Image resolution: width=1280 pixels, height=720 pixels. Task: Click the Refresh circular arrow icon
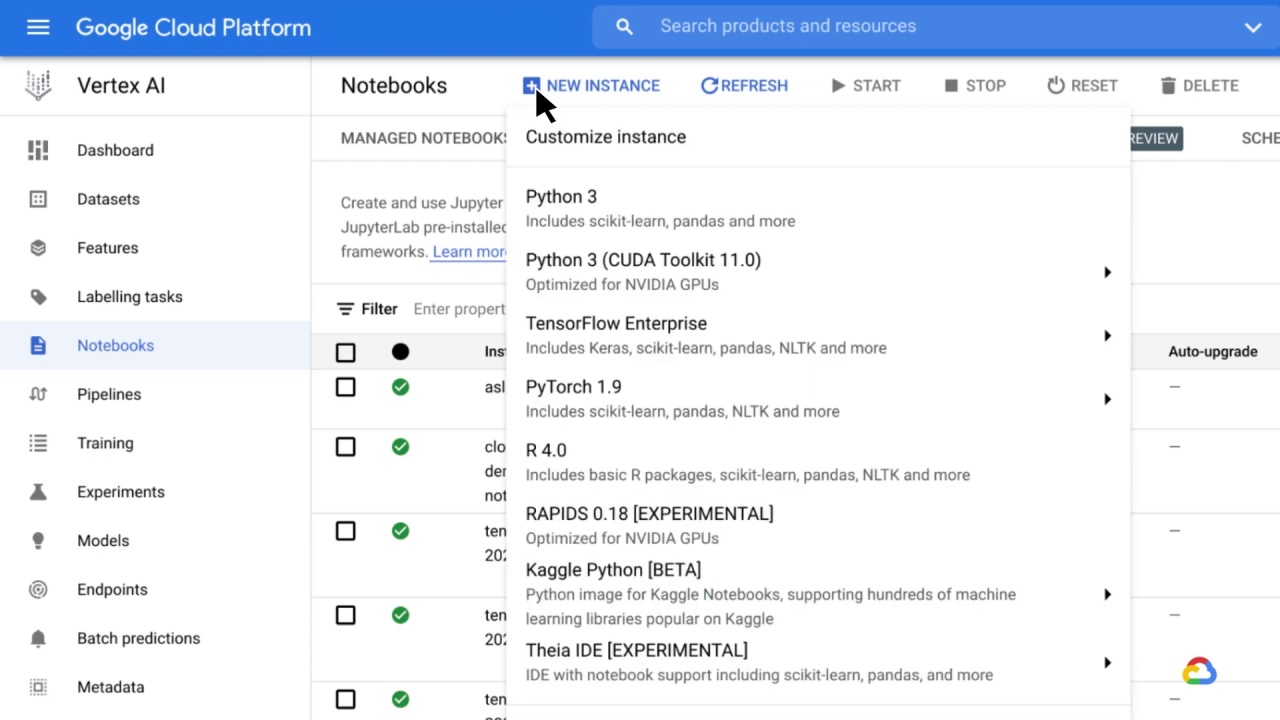[x=710, y=86]
